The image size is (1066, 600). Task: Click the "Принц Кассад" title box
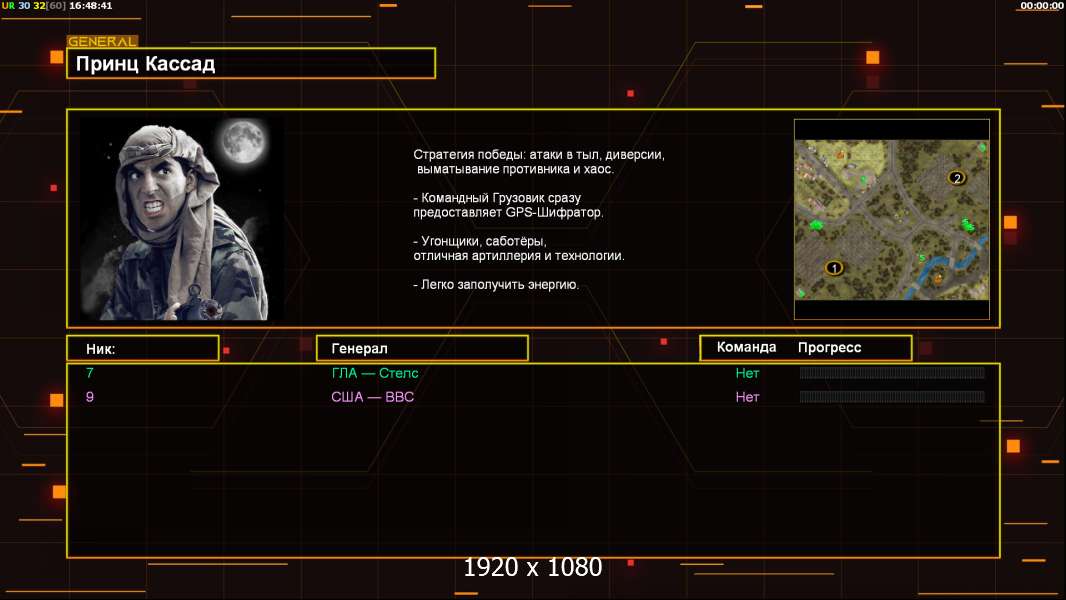[x=251, y=64]
